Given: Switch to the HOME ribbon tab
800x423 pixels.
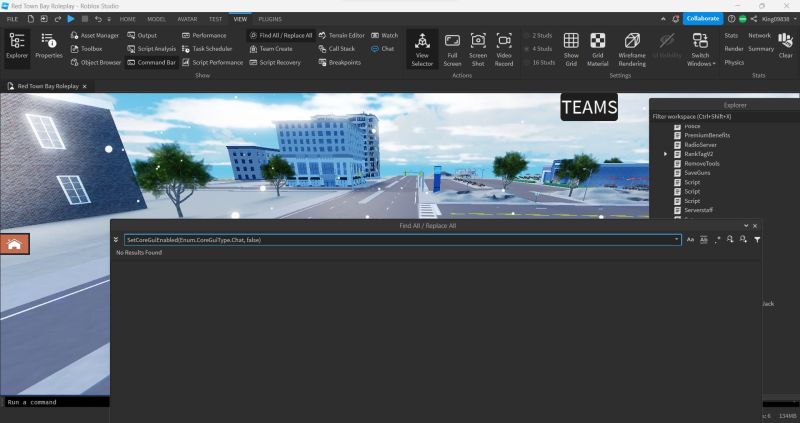Looking at the screenshot, I should pos(128,19).
